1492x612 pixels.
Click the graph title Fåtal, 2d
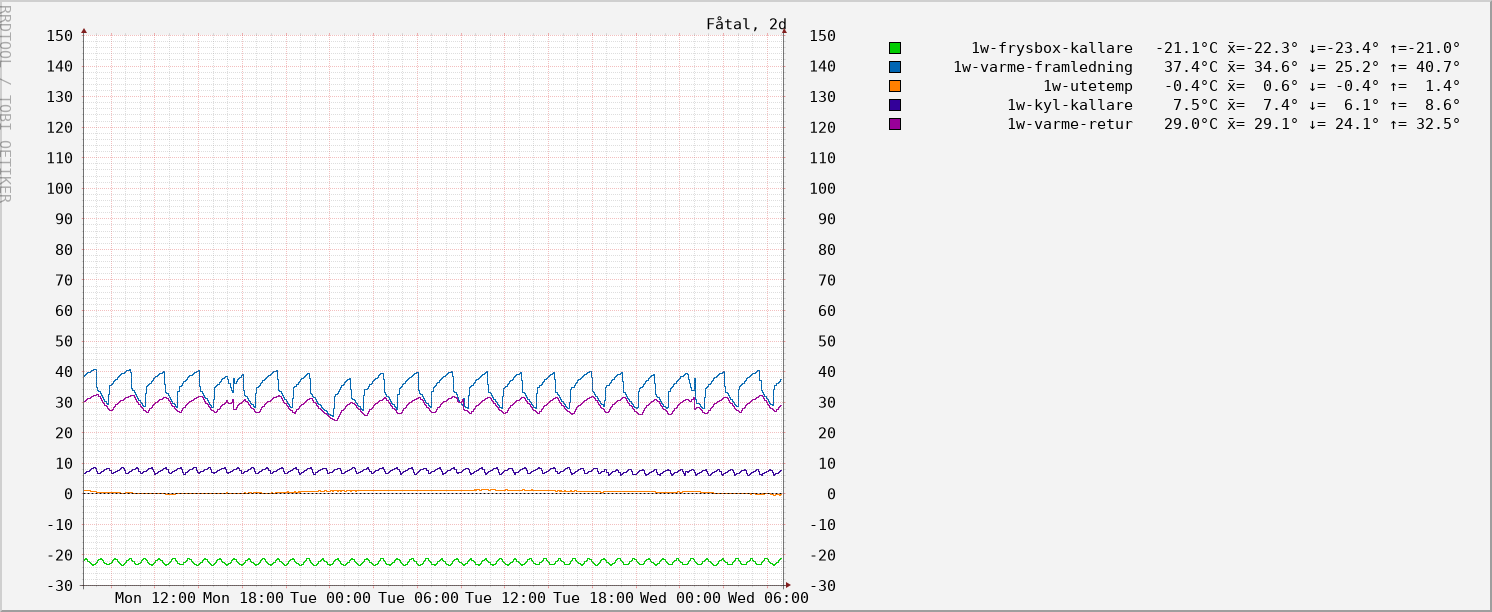tap(745, 24)
